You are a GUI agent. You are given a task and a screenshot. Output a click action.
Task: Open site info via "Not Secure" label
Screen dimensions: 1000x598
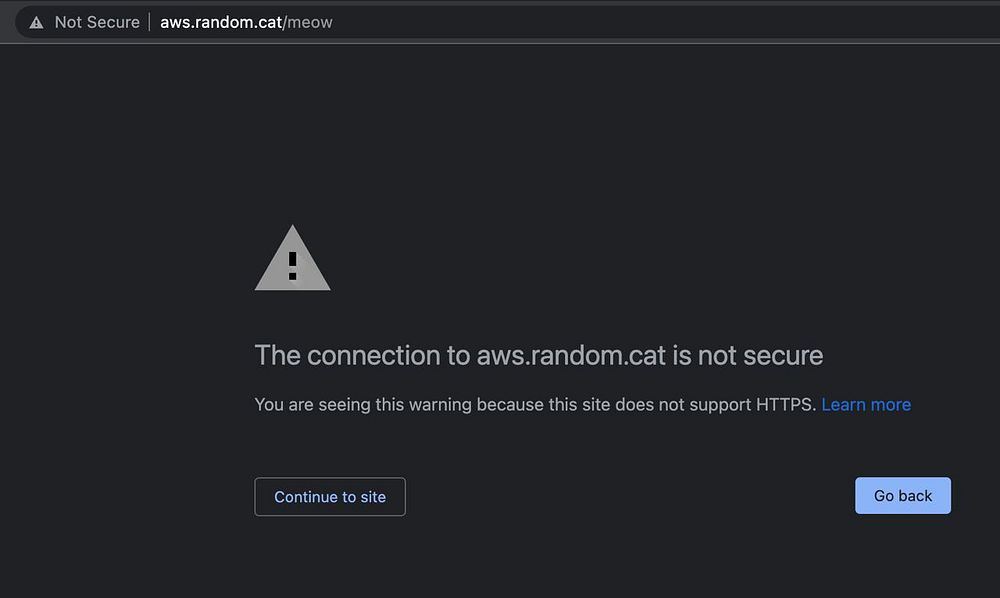coord(97,22)
